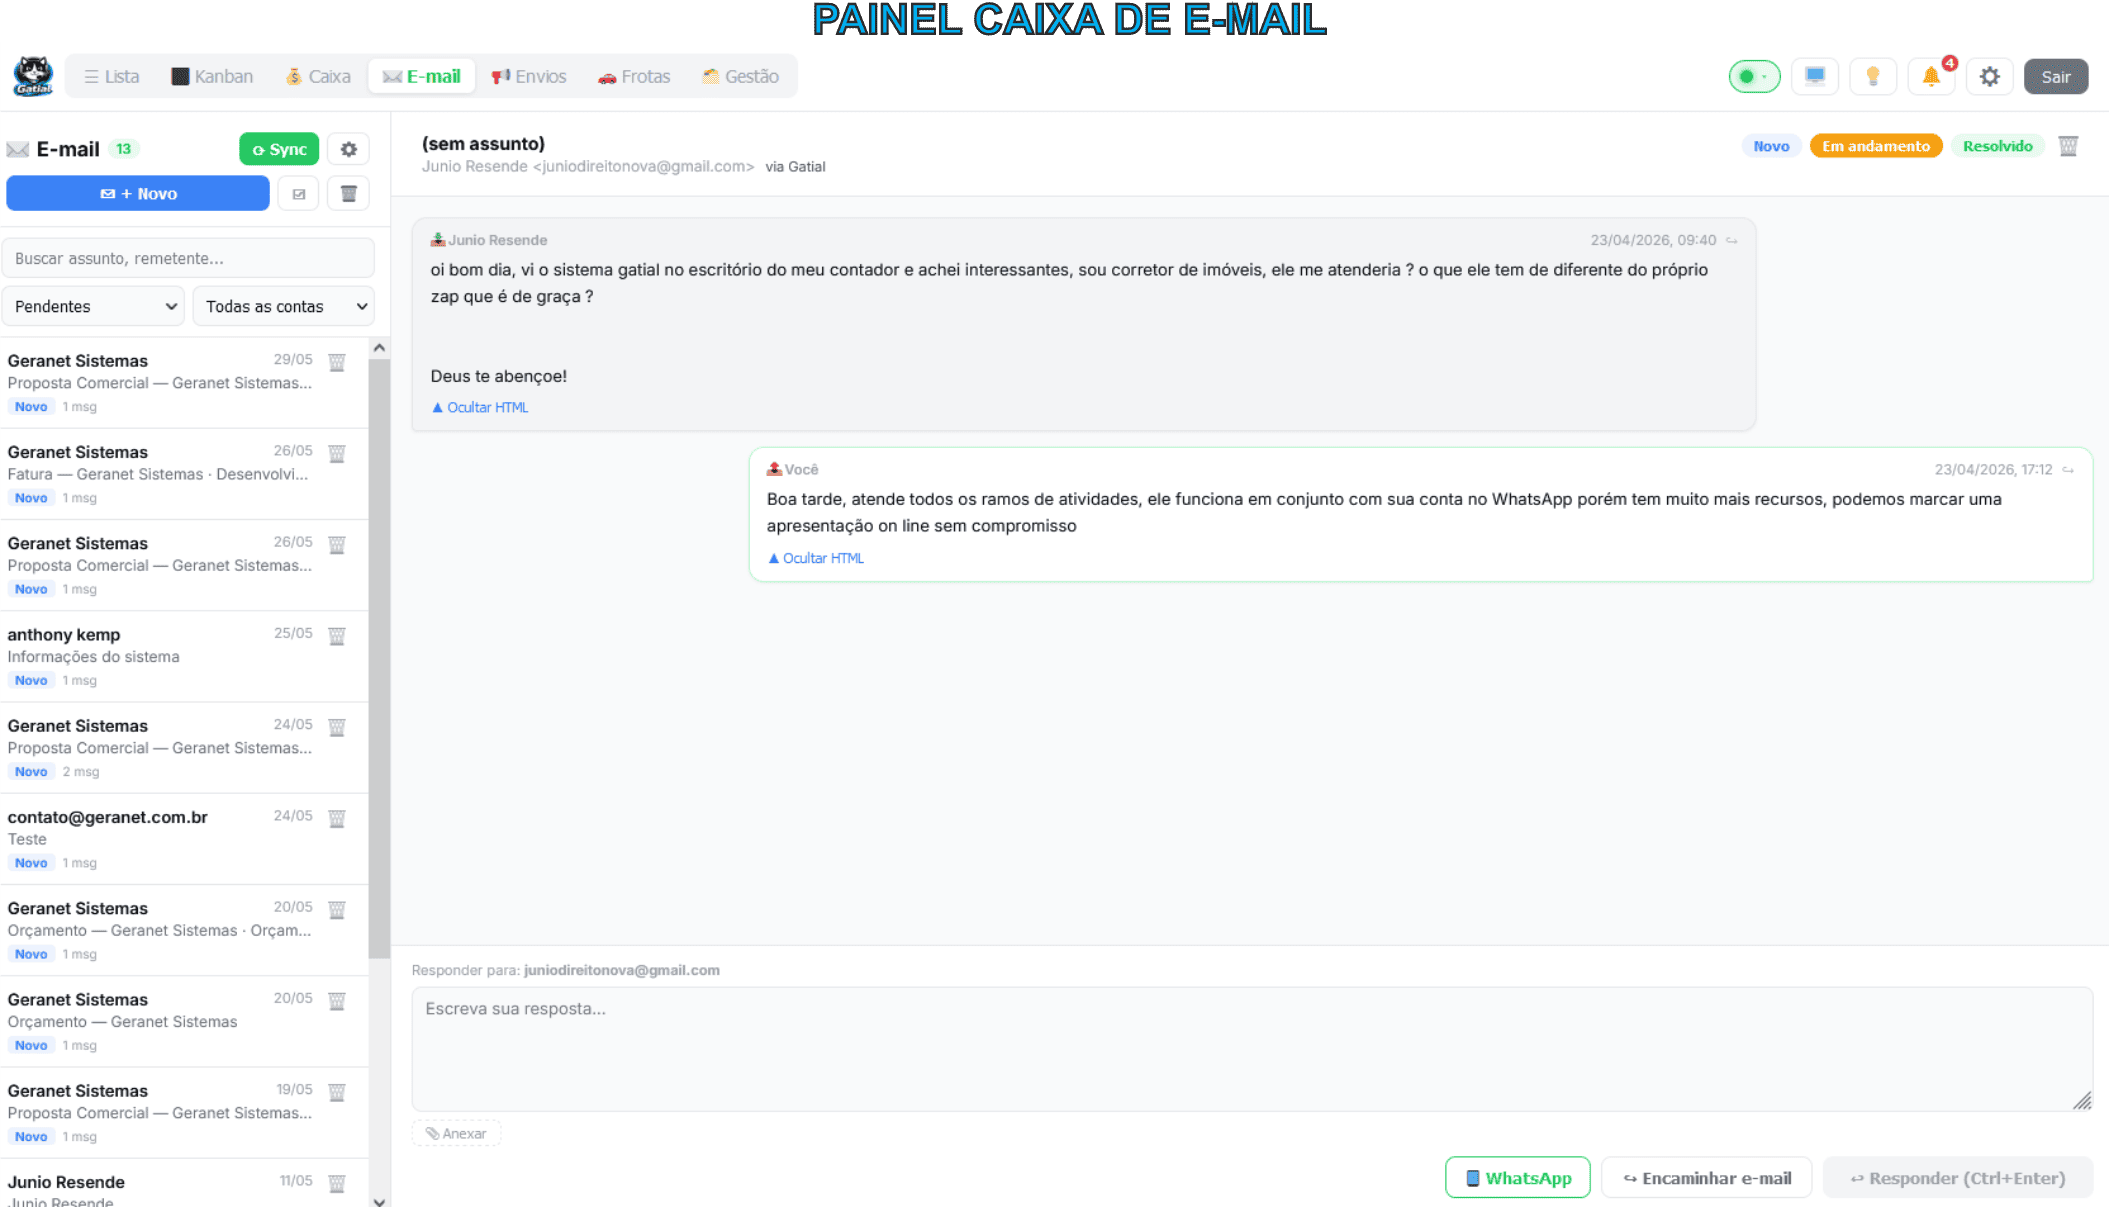Viewport: 2110px width, 1207px height.
Task: Delete the Junio Resende 11/05 e-mail
Action: [337, 1183]
